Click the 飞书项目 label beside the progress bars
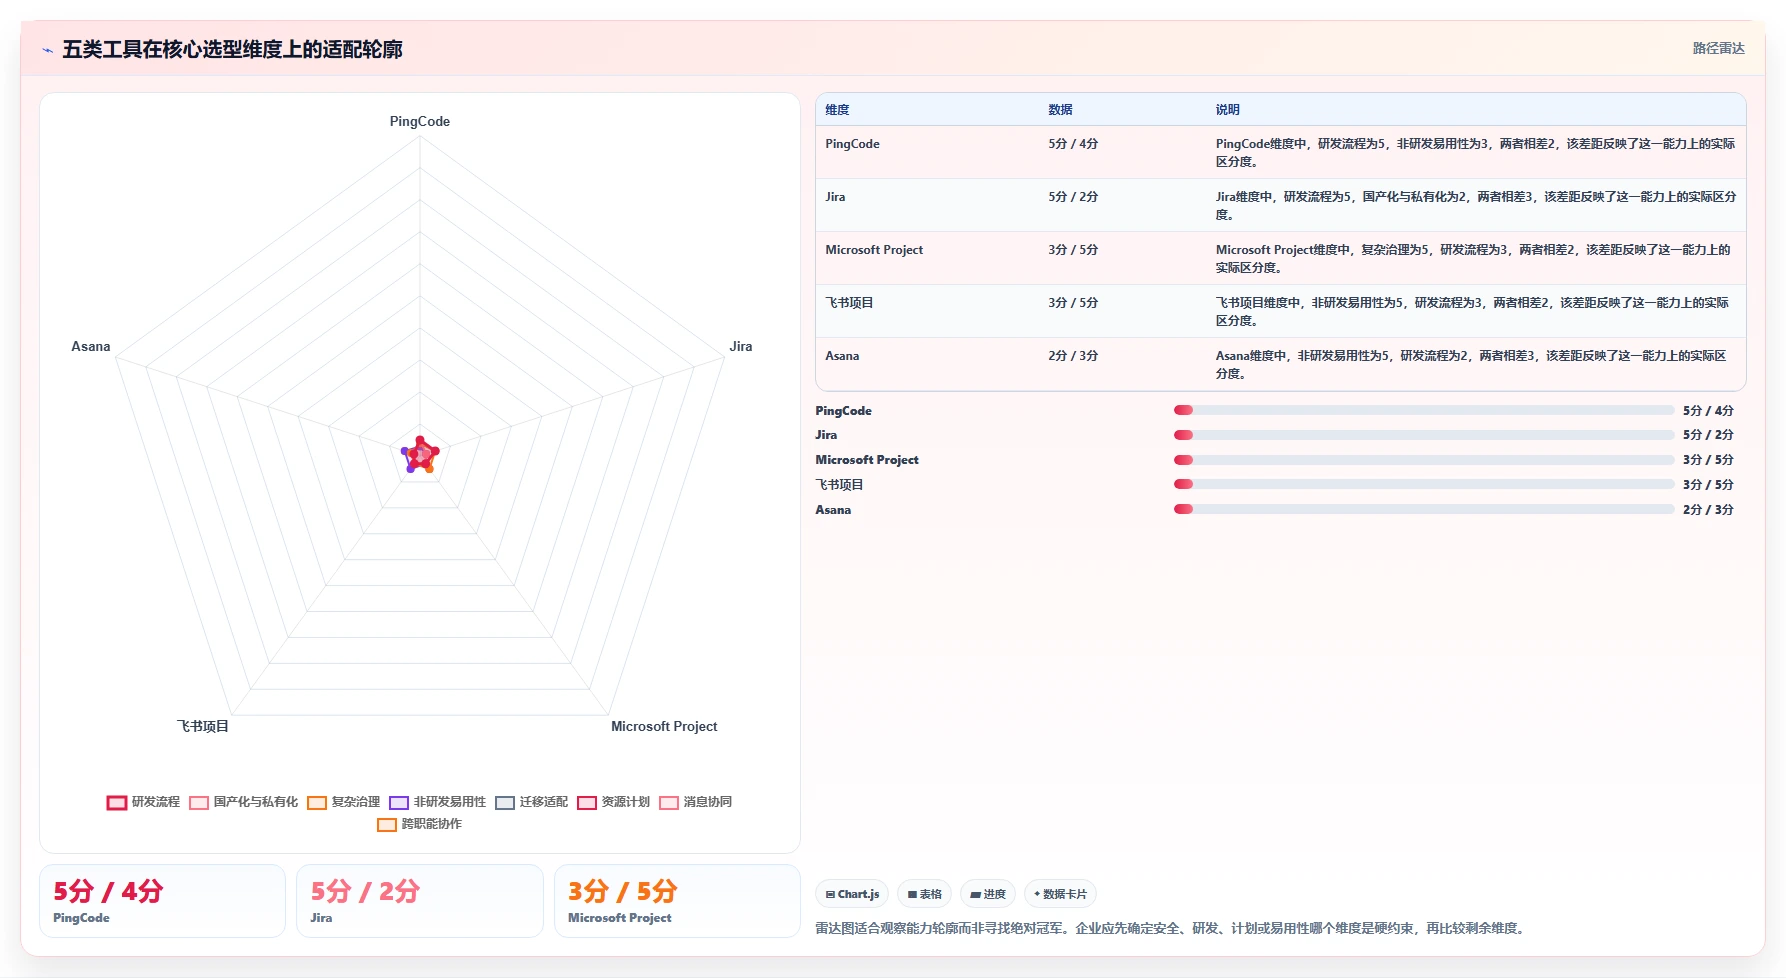Viewport: 1786px width, 978px height. pos(839,485)
